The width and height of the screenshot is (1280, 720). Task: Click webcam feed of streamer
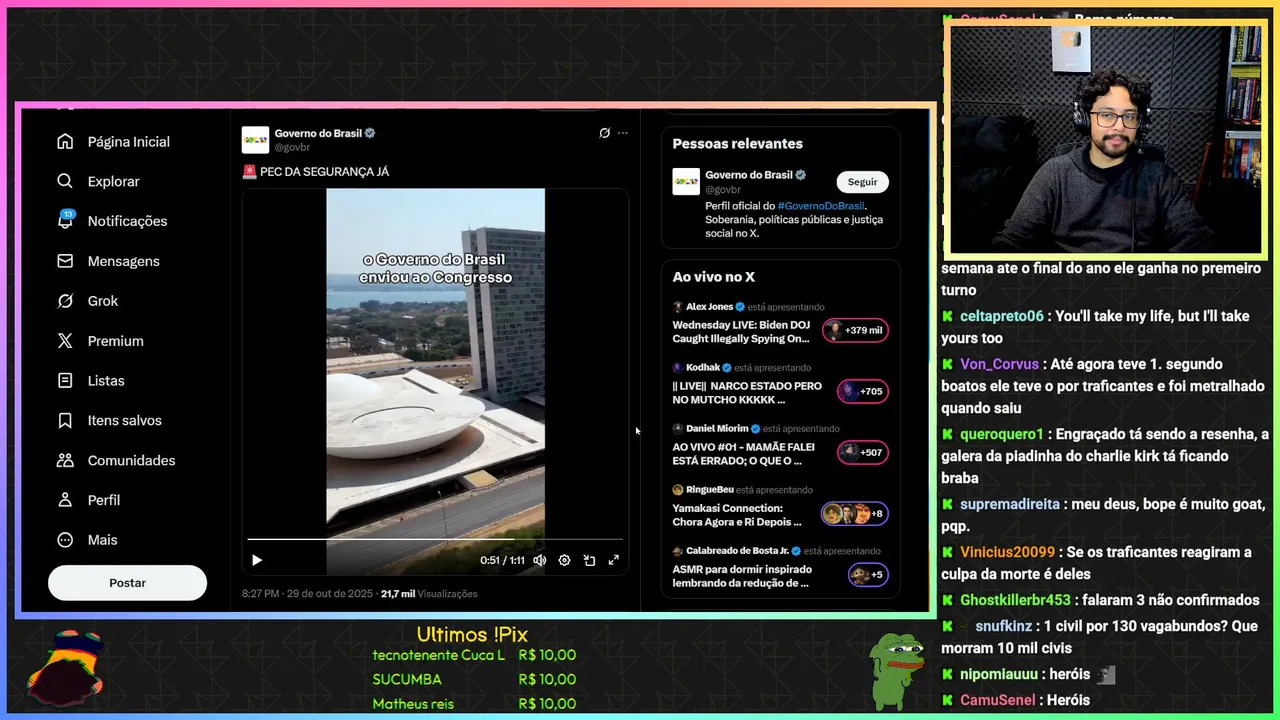coord(1105,139)
